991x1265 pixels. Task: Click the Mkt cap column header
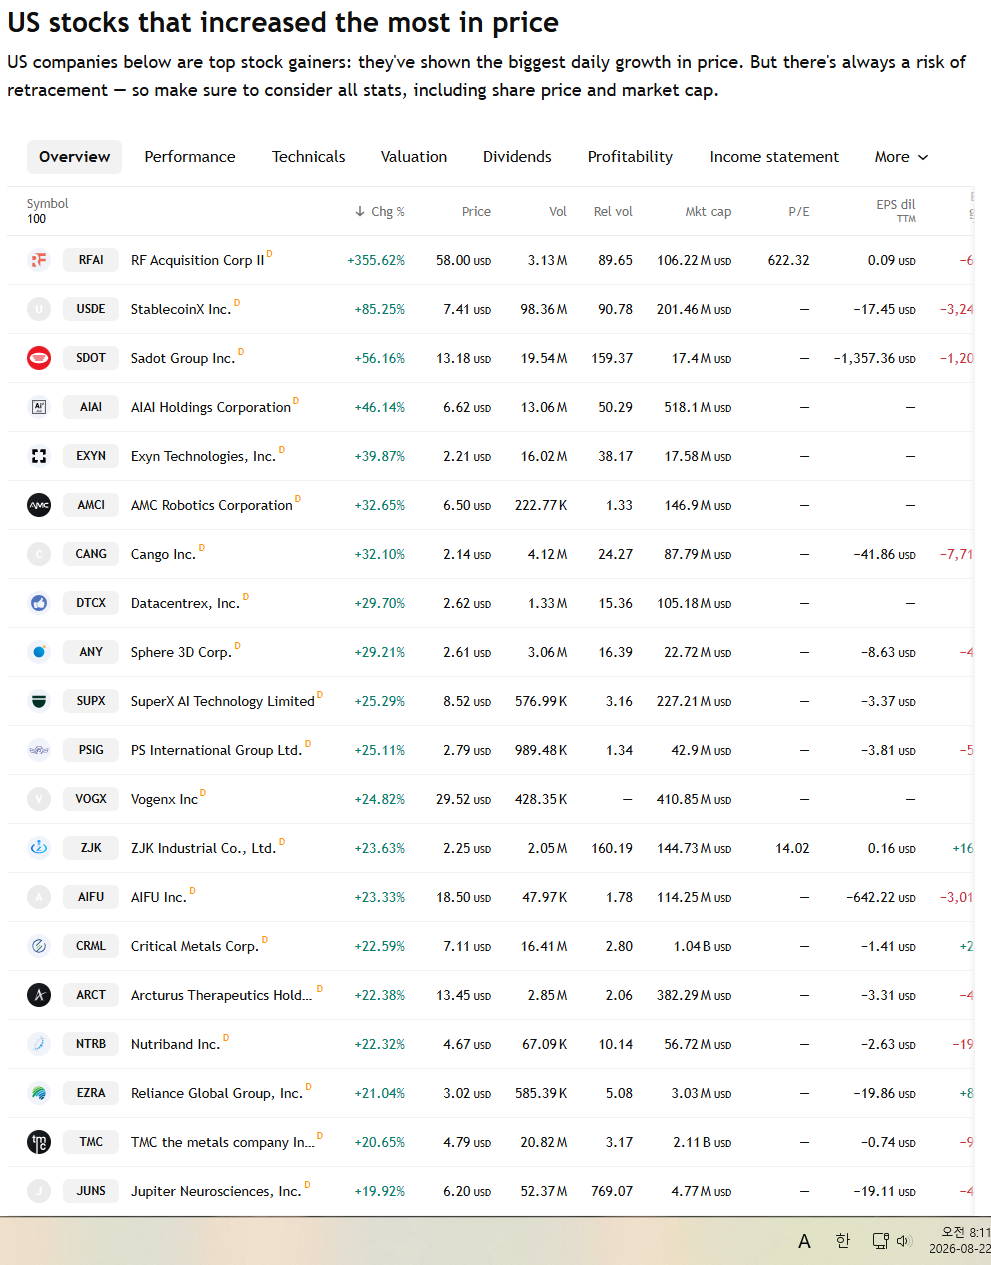coord(708,212)
